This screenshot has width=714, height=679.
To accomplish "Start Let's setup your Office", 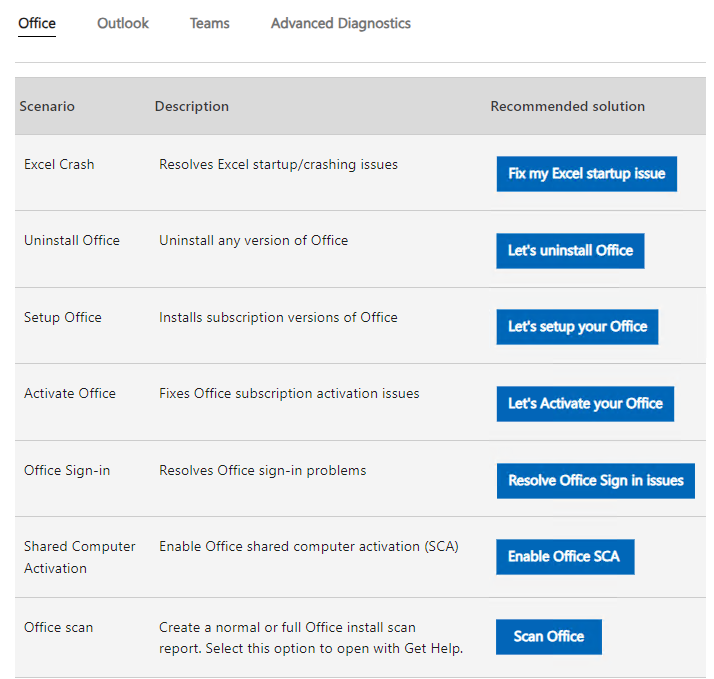I will pyautogui.click(x=577, y=327).
